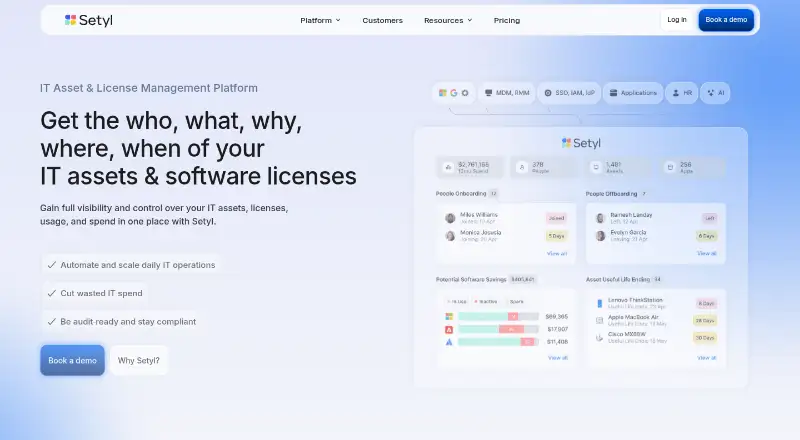Expand the Resources dropdown menu
The width and height of the screenshot is (800, 440).
click(448, 20)
